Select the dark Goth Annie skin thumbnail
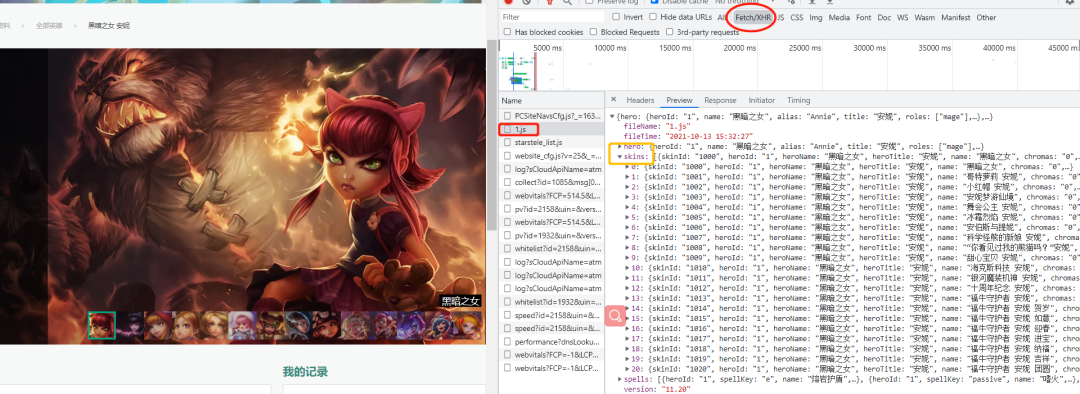Viewport: 1080px width, 394px height. click(x=129, y=325)
